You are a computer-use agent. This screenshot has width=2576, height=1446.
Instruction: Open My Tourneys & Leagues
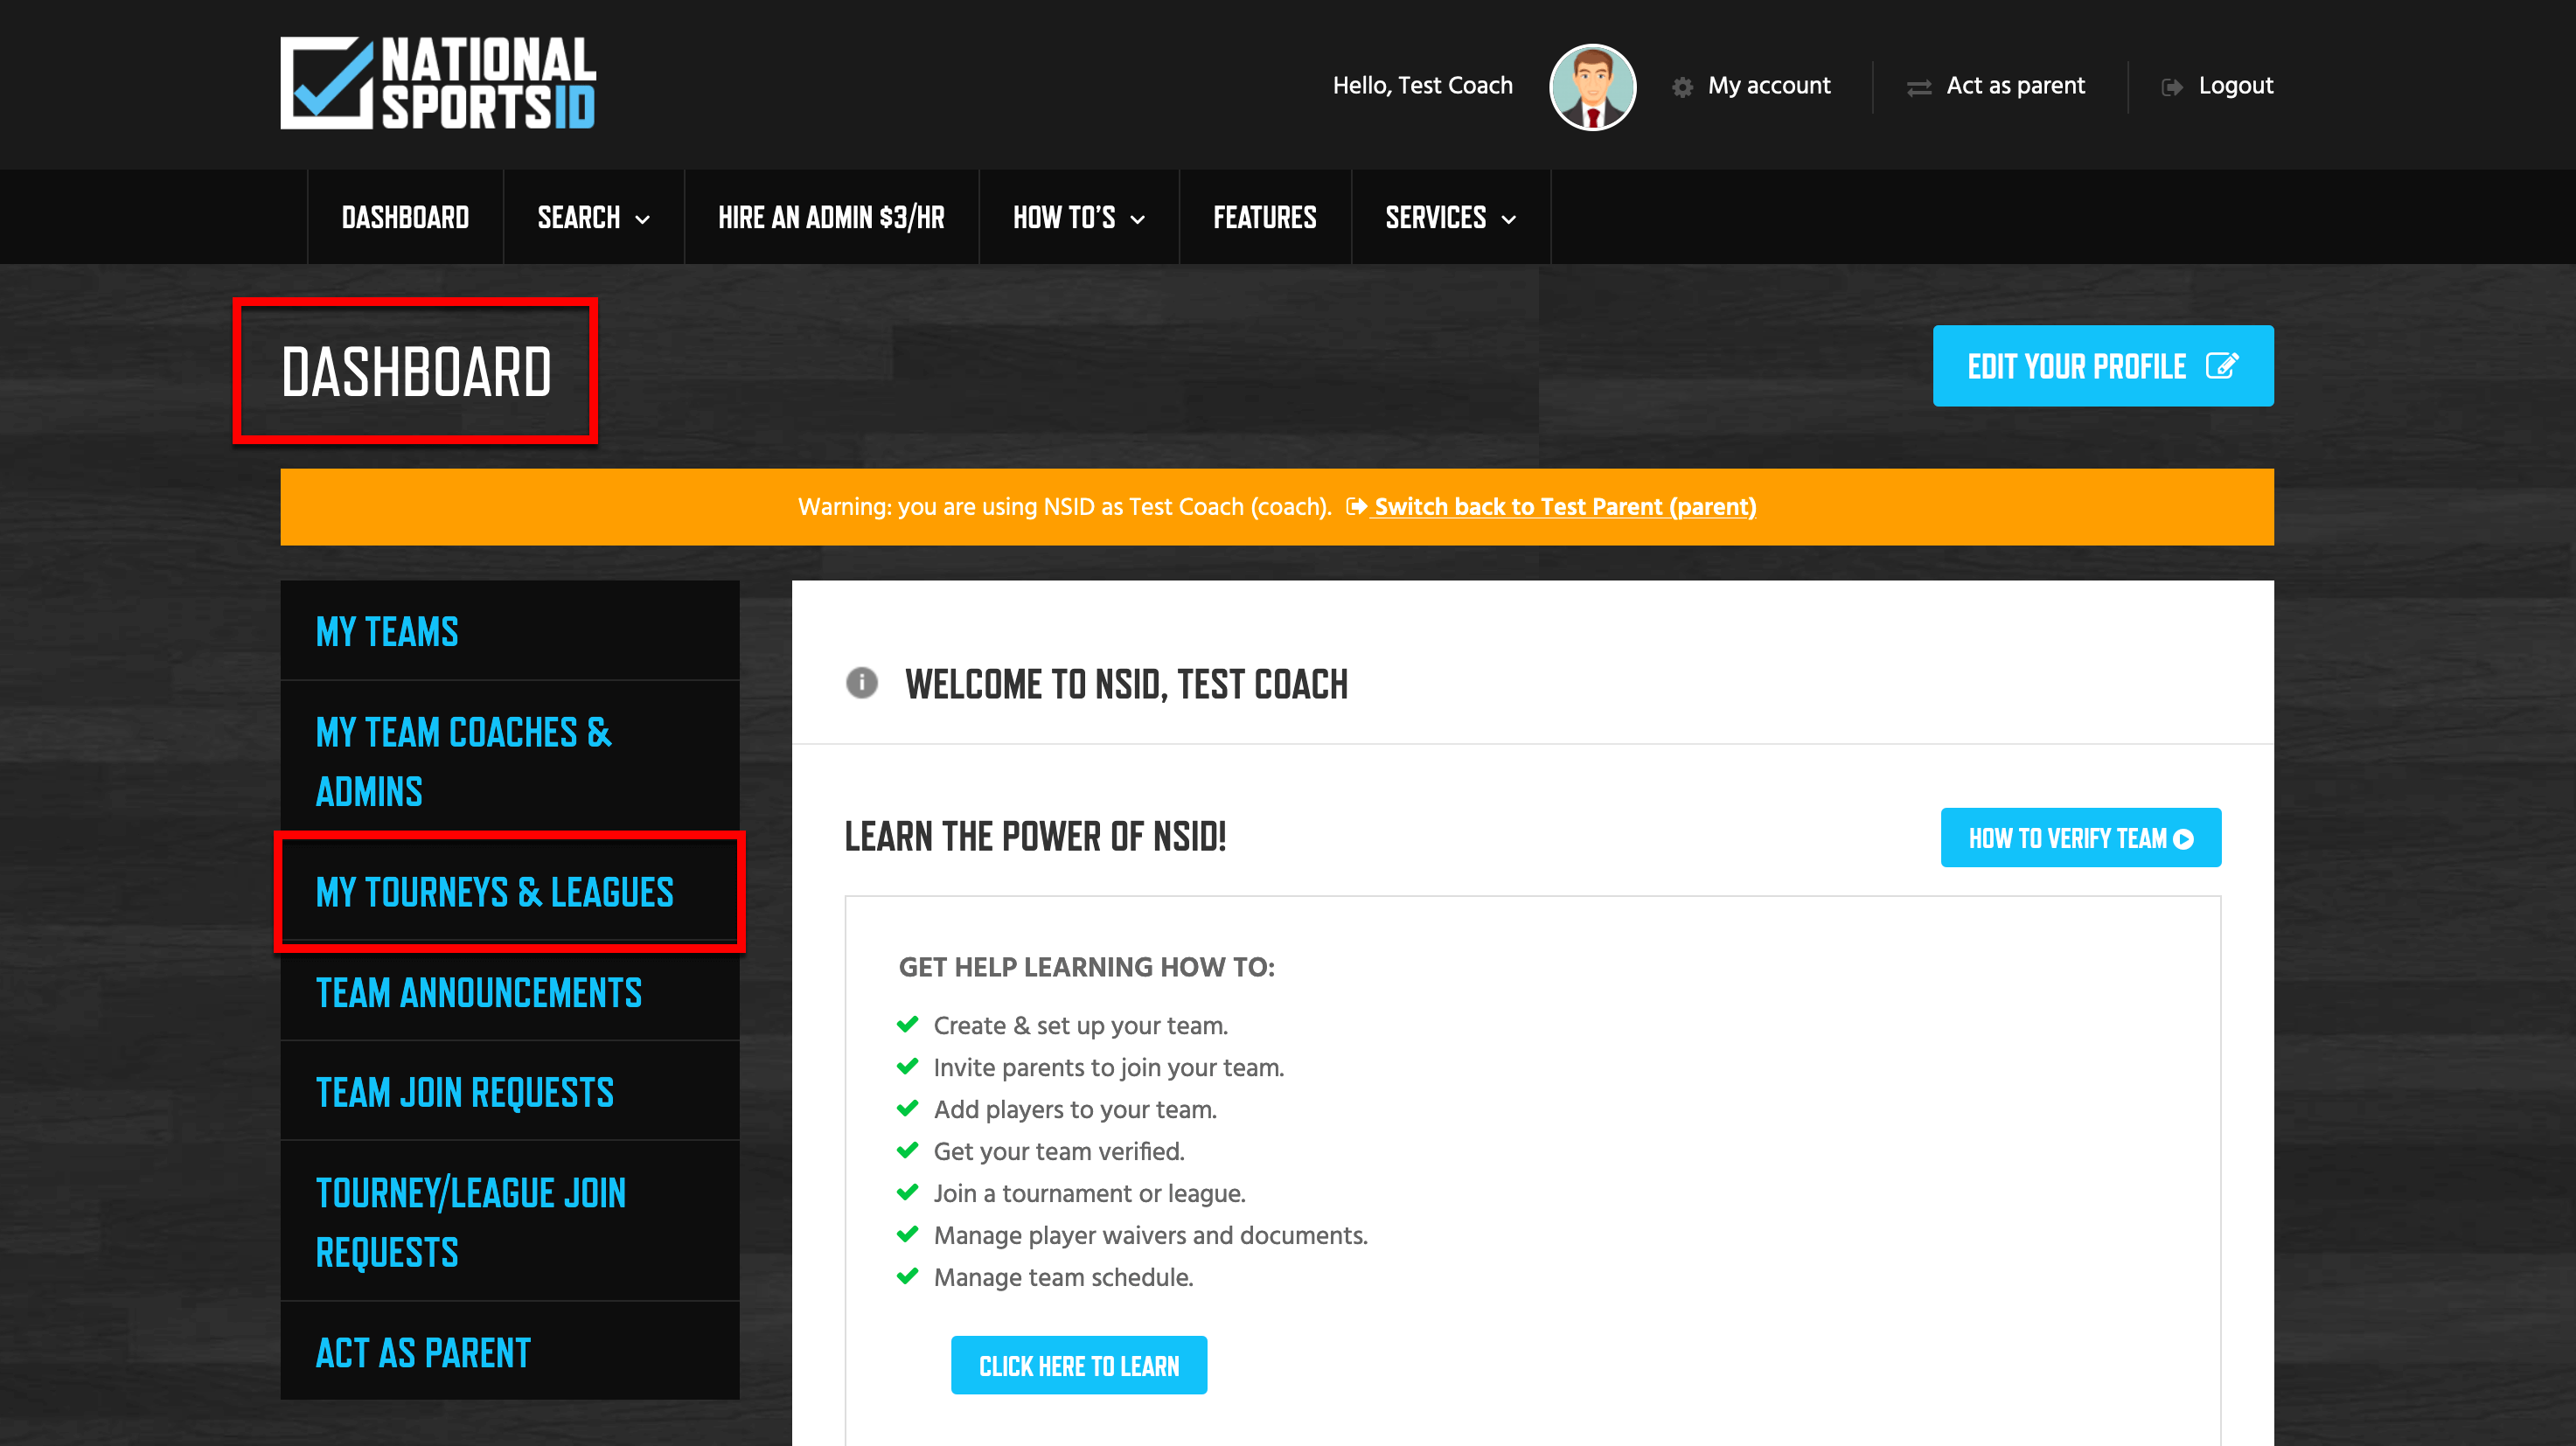(x=509, y=891)
